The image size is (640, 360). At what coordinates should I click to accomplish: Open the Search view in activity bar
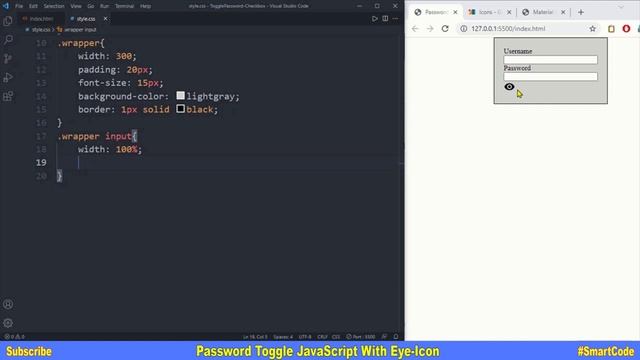pyautogui.click(x=8, y=40)
